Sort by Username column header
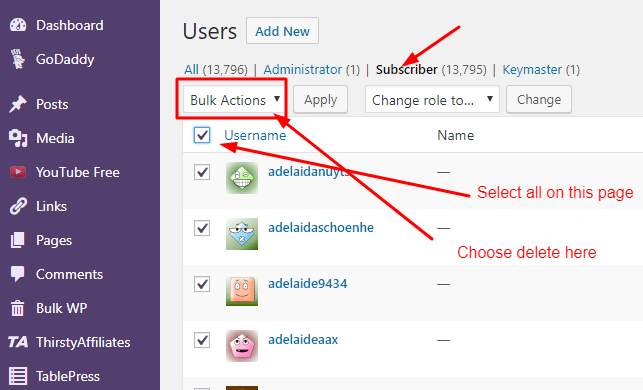This screenshot has width=643, height=390. click(255, 135)
